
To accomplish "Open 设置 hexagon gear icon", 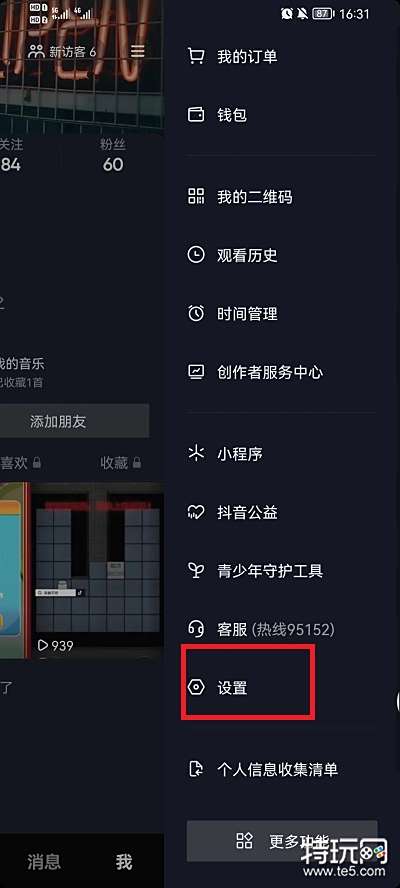I will point(195,688).
